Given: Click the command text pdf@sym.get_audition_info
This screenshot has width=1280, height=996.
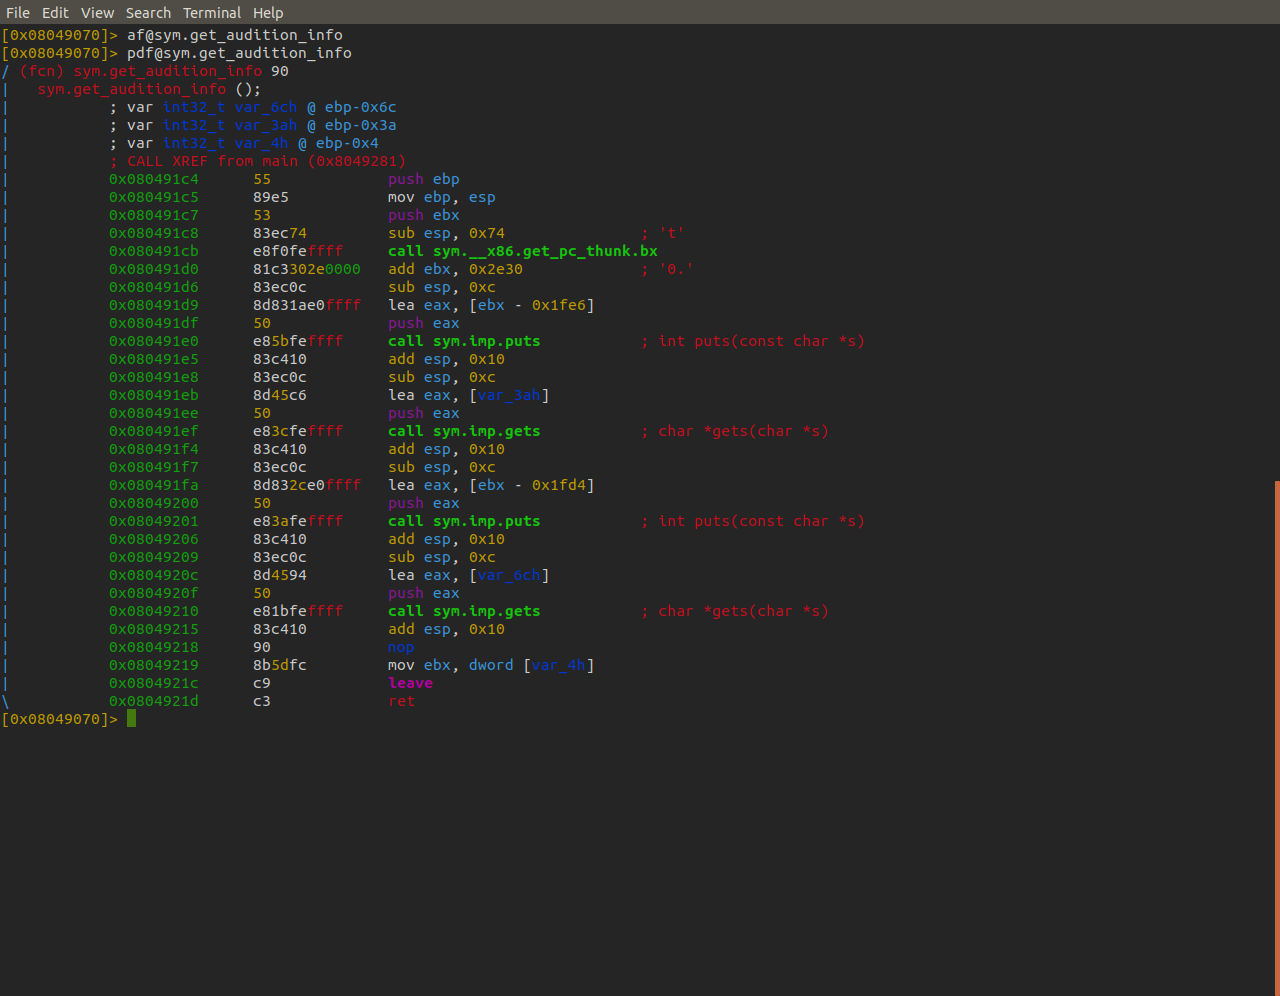Looking at the screenshot, I should point(239,53).
